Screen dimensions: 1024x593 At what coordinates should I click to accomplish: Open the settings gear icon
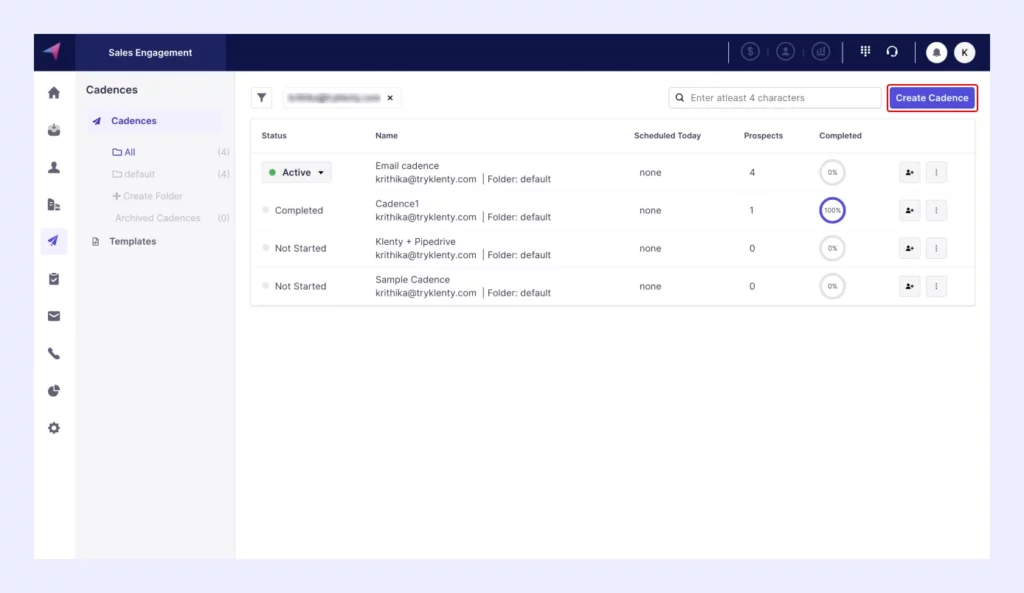[x=54, y=427]
